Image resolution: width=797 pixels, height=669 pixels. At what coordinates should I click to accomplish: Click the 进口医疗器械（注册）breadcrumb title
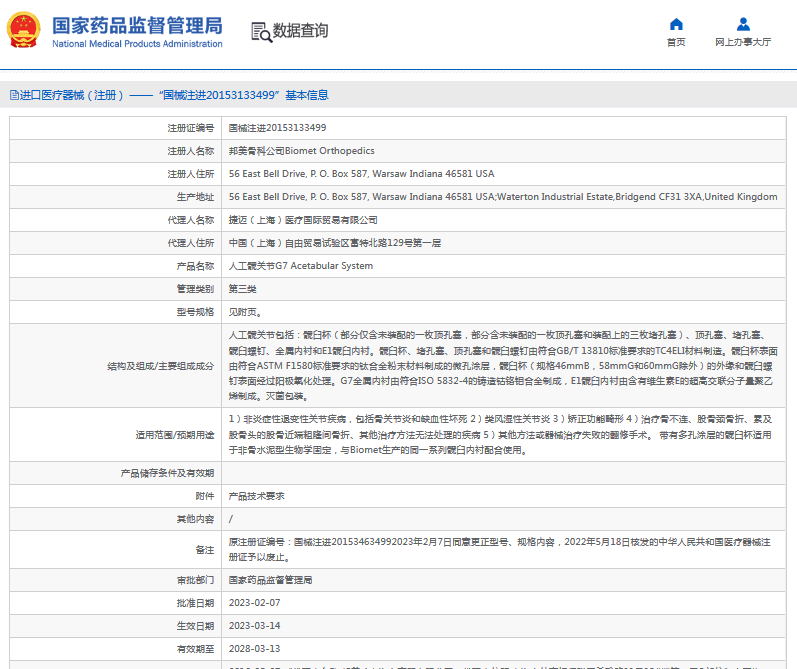(x=71, y=95)
